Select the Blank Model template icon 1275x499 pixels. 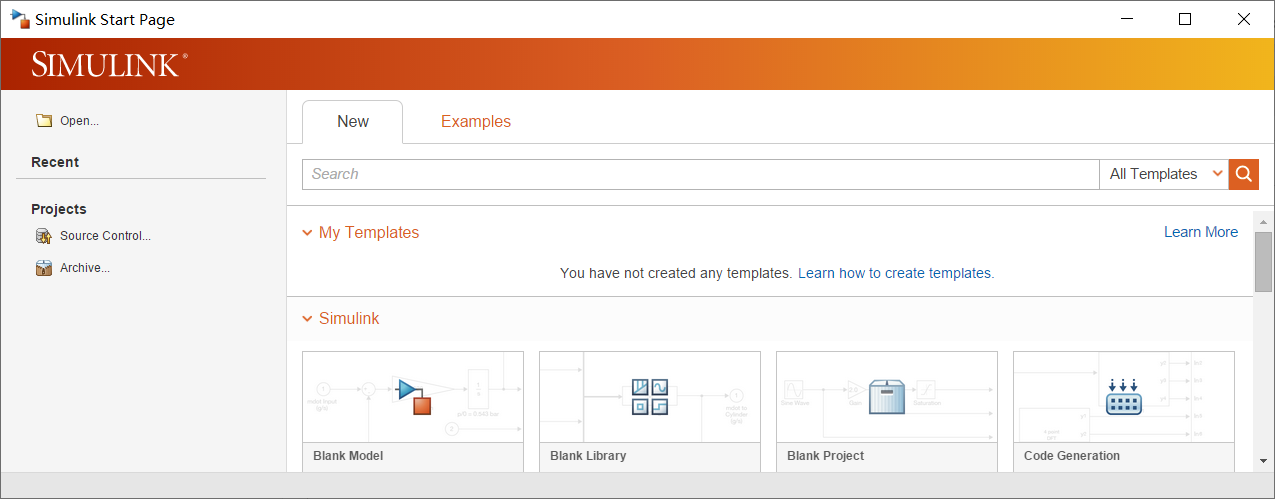click(x=413, y=396)
